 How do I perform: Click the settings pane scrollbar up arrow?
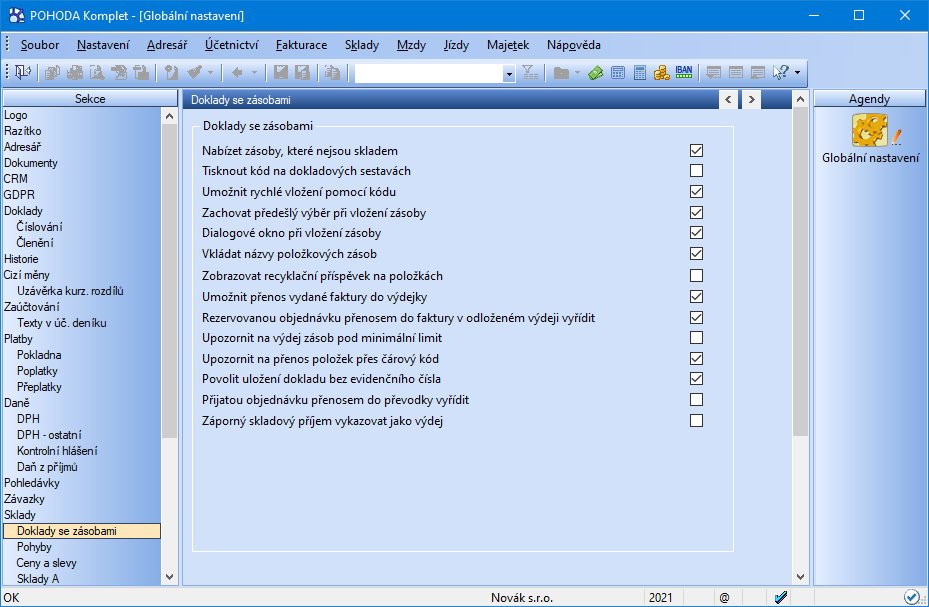(800, 99)
